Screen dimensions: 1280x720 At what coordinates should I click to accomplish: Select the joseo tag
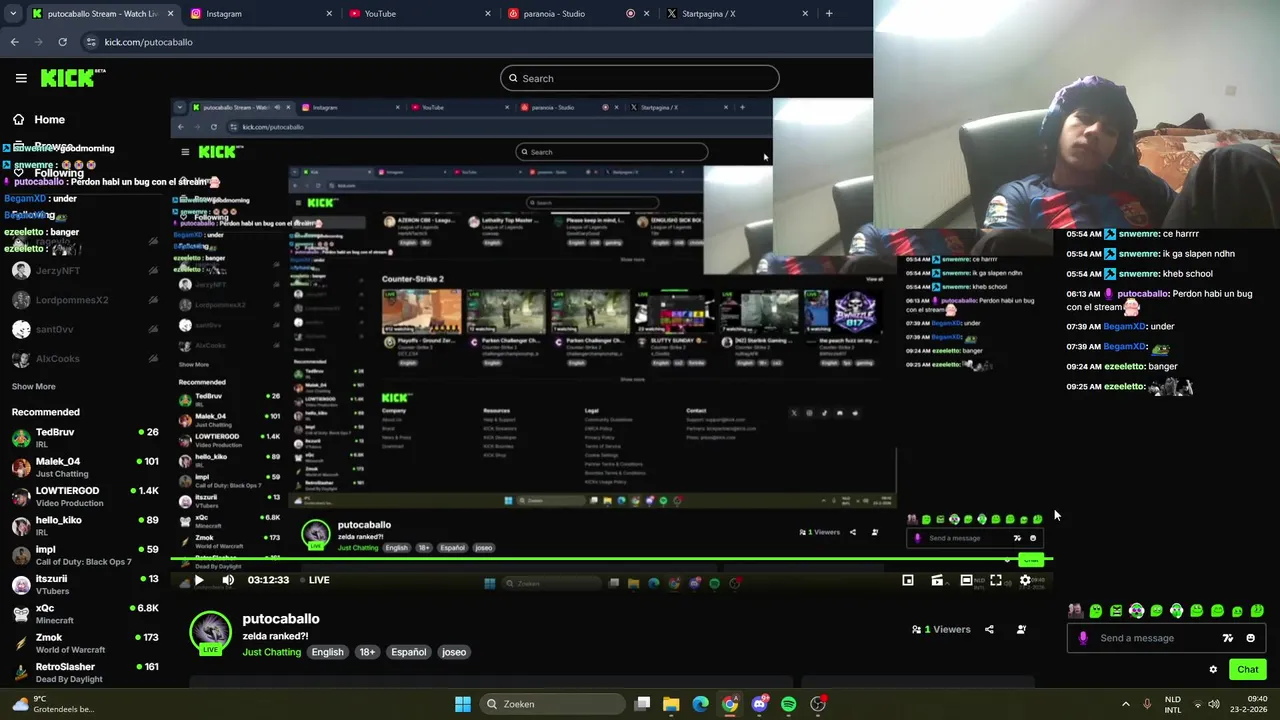[454, 652]
